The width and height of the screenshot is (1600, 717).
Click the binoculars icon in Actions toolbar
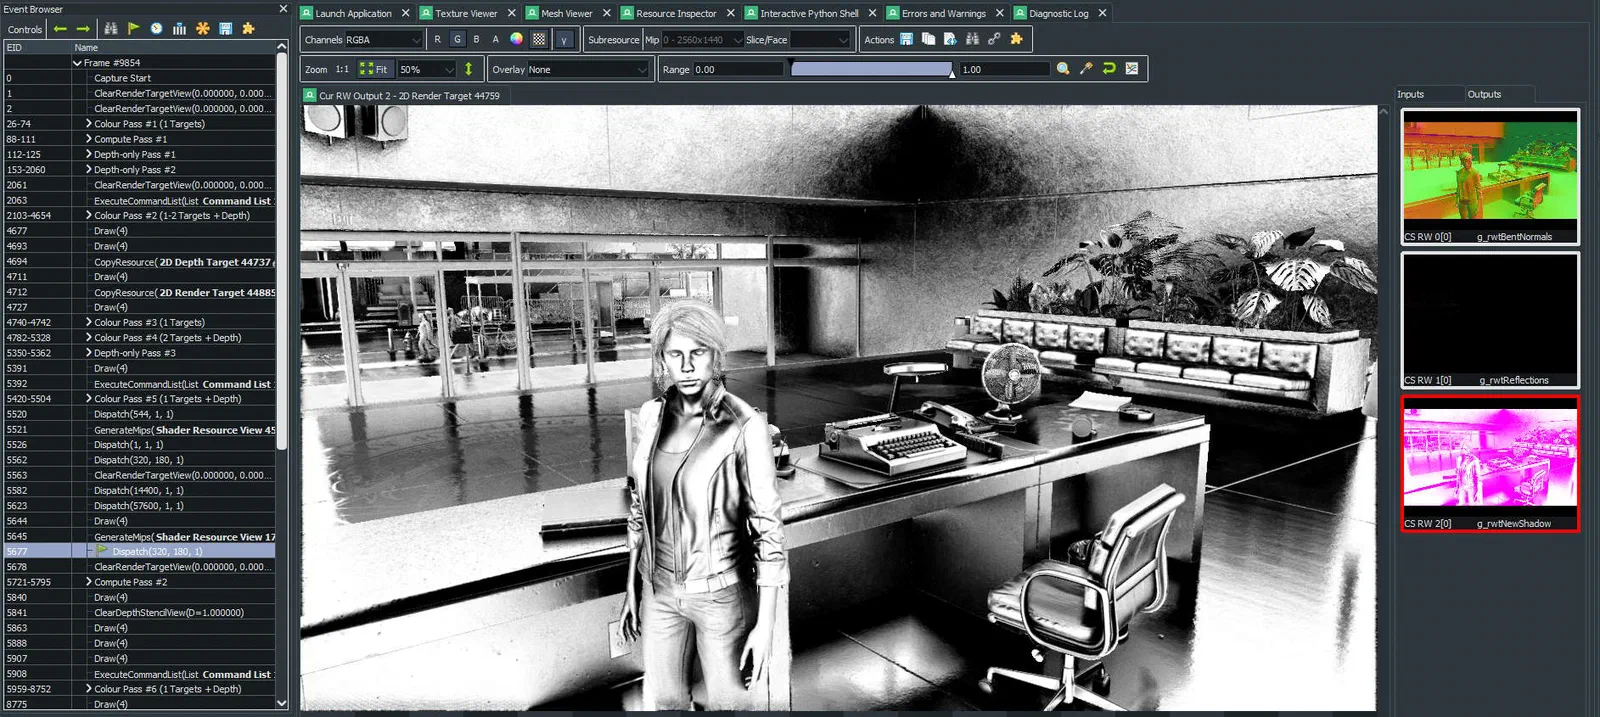[x=972, y=39]
